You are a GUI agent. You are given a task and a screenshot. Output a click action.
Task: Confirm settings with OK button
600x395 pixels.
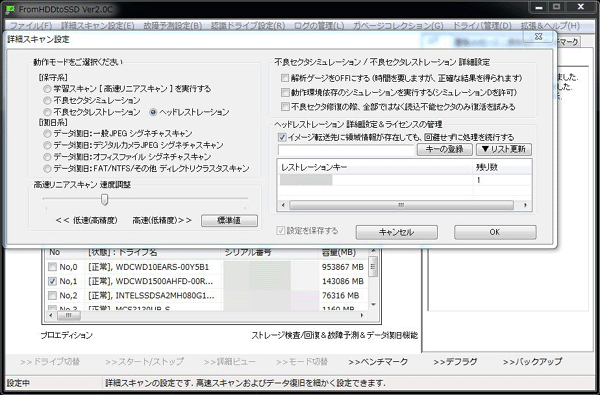point(495,232)
